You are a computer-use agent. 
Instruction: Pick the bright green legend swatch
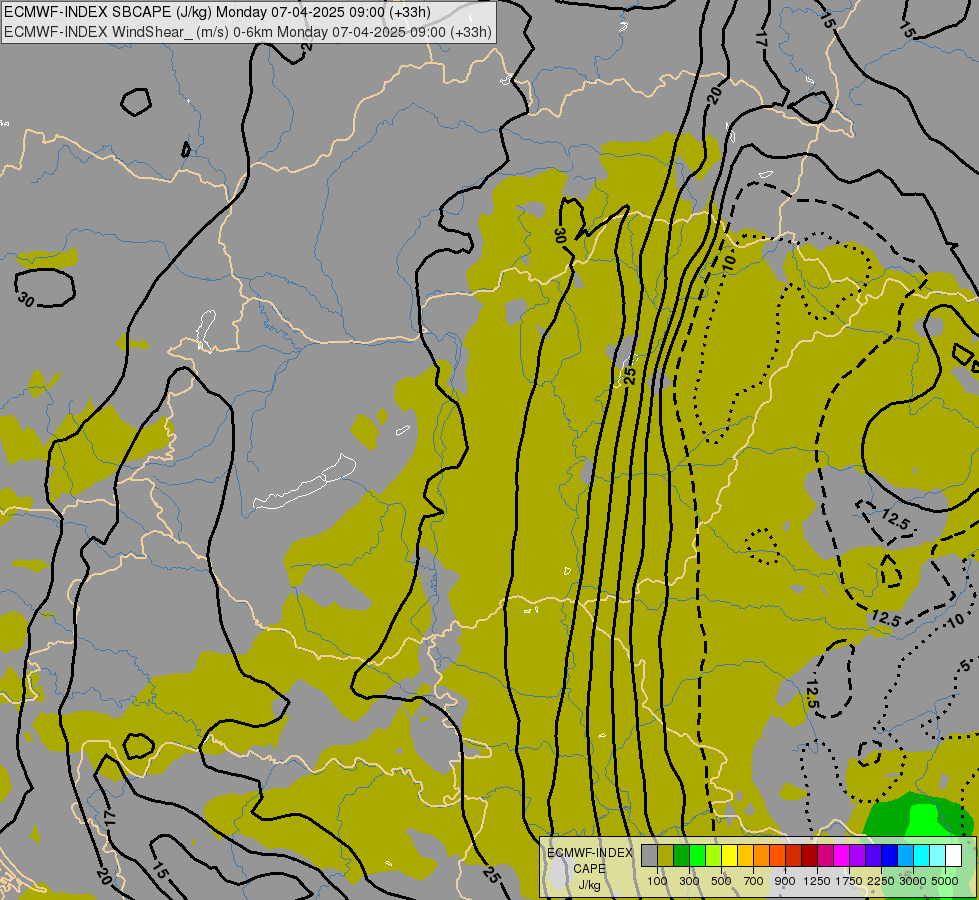(697, 855)
